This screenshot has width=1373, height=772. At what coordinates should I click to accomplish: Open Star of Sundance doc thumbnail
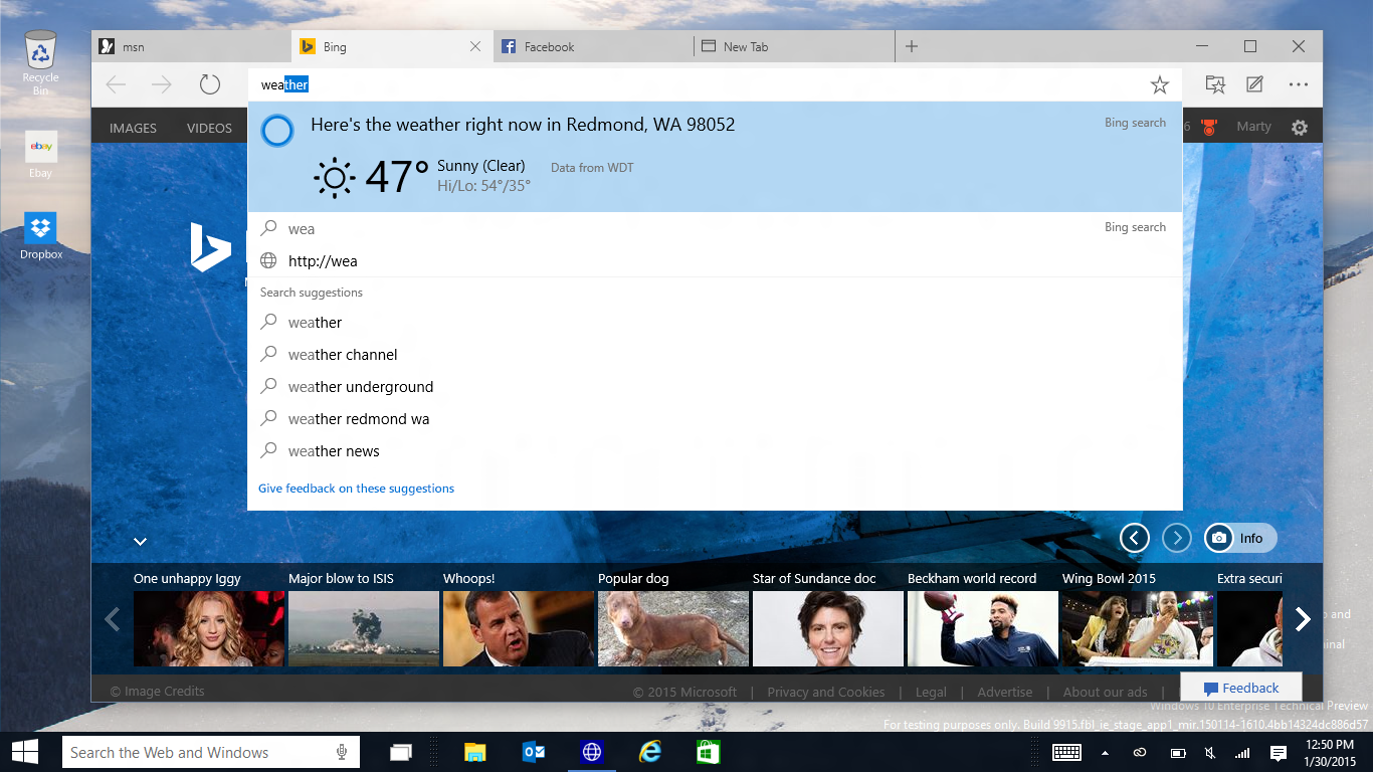point(828,628)
